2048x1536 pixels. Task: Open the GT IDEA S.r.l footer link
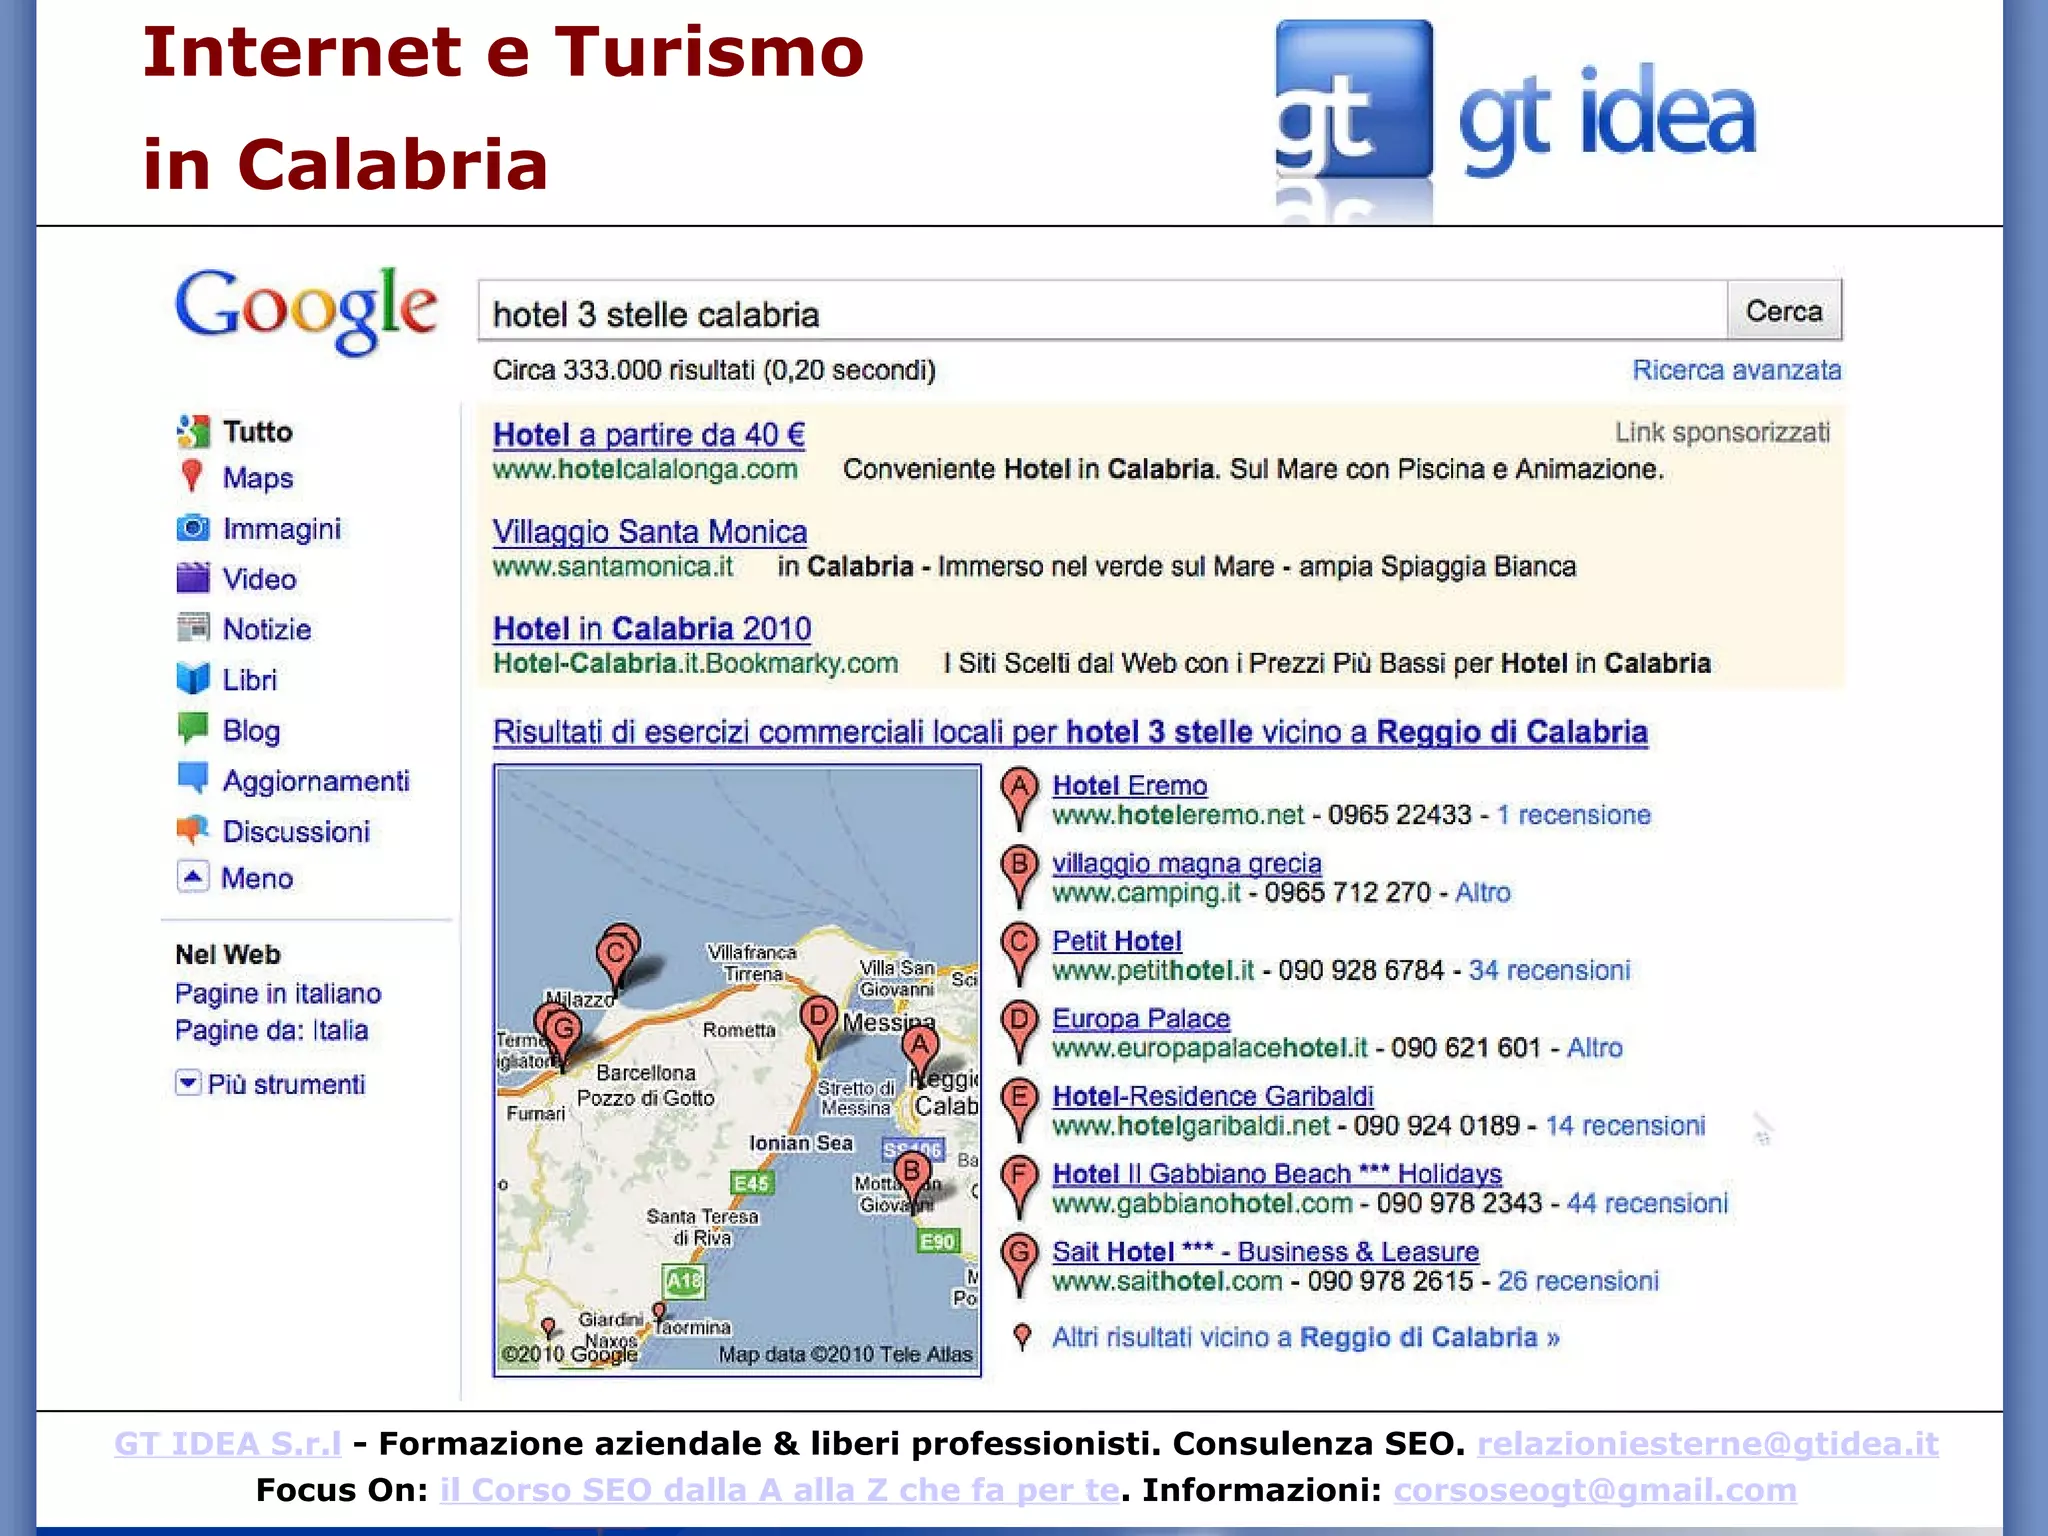(228, 1443)
